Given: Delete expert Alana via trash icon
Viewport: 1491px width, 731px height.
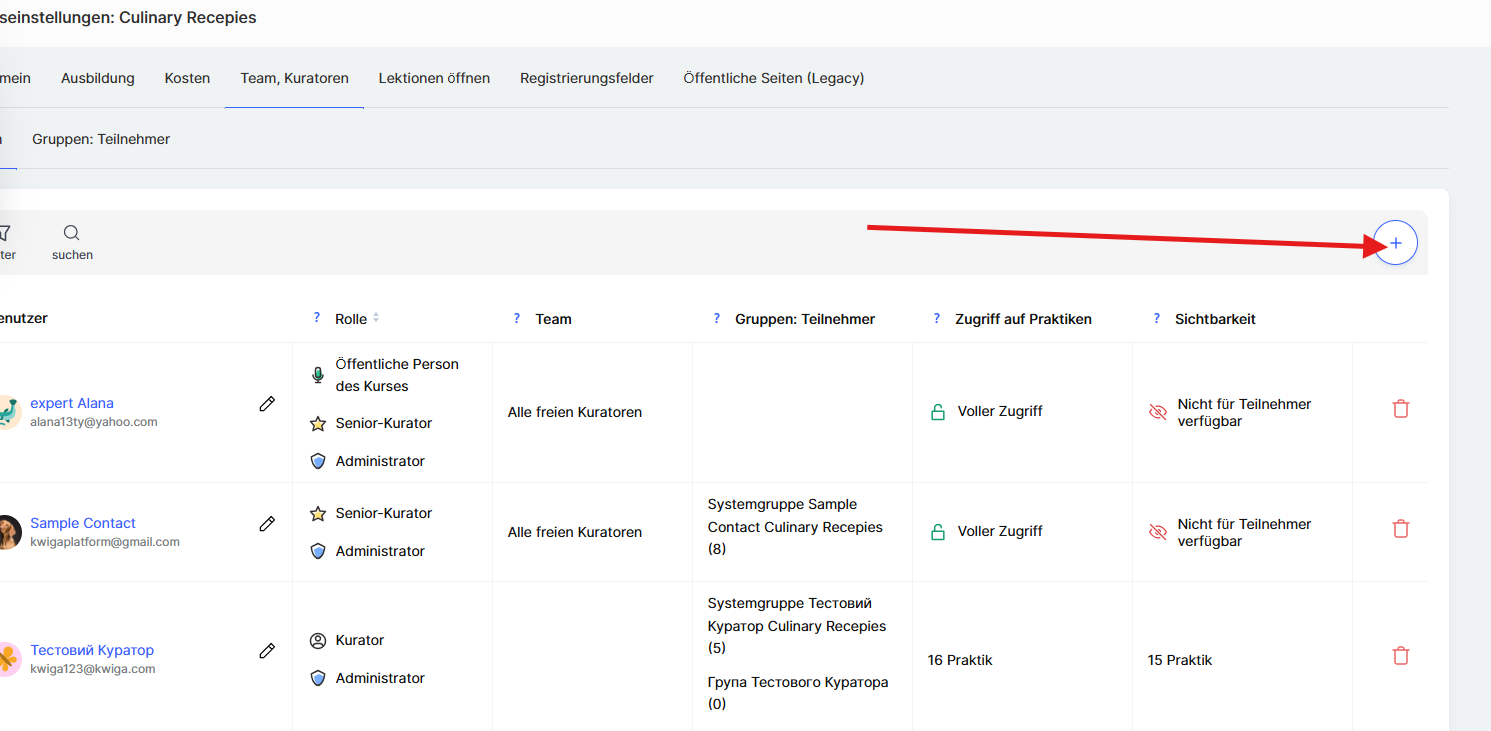Looking at the screenshot, I should pyautogui.click(x=1400, y=409).
